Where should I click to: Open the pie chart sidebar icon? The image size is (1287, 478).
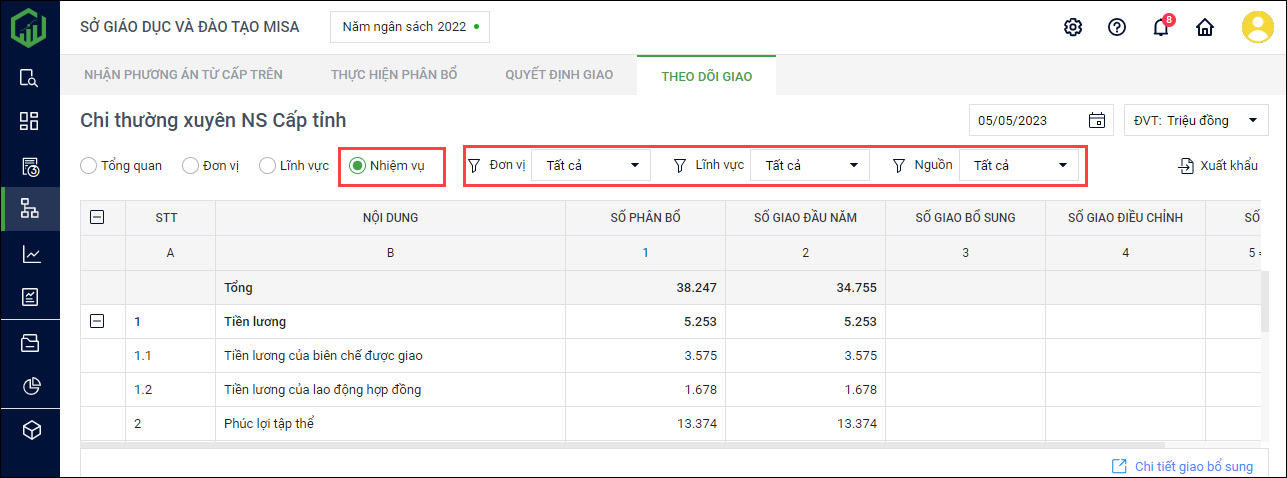[30, 386]
